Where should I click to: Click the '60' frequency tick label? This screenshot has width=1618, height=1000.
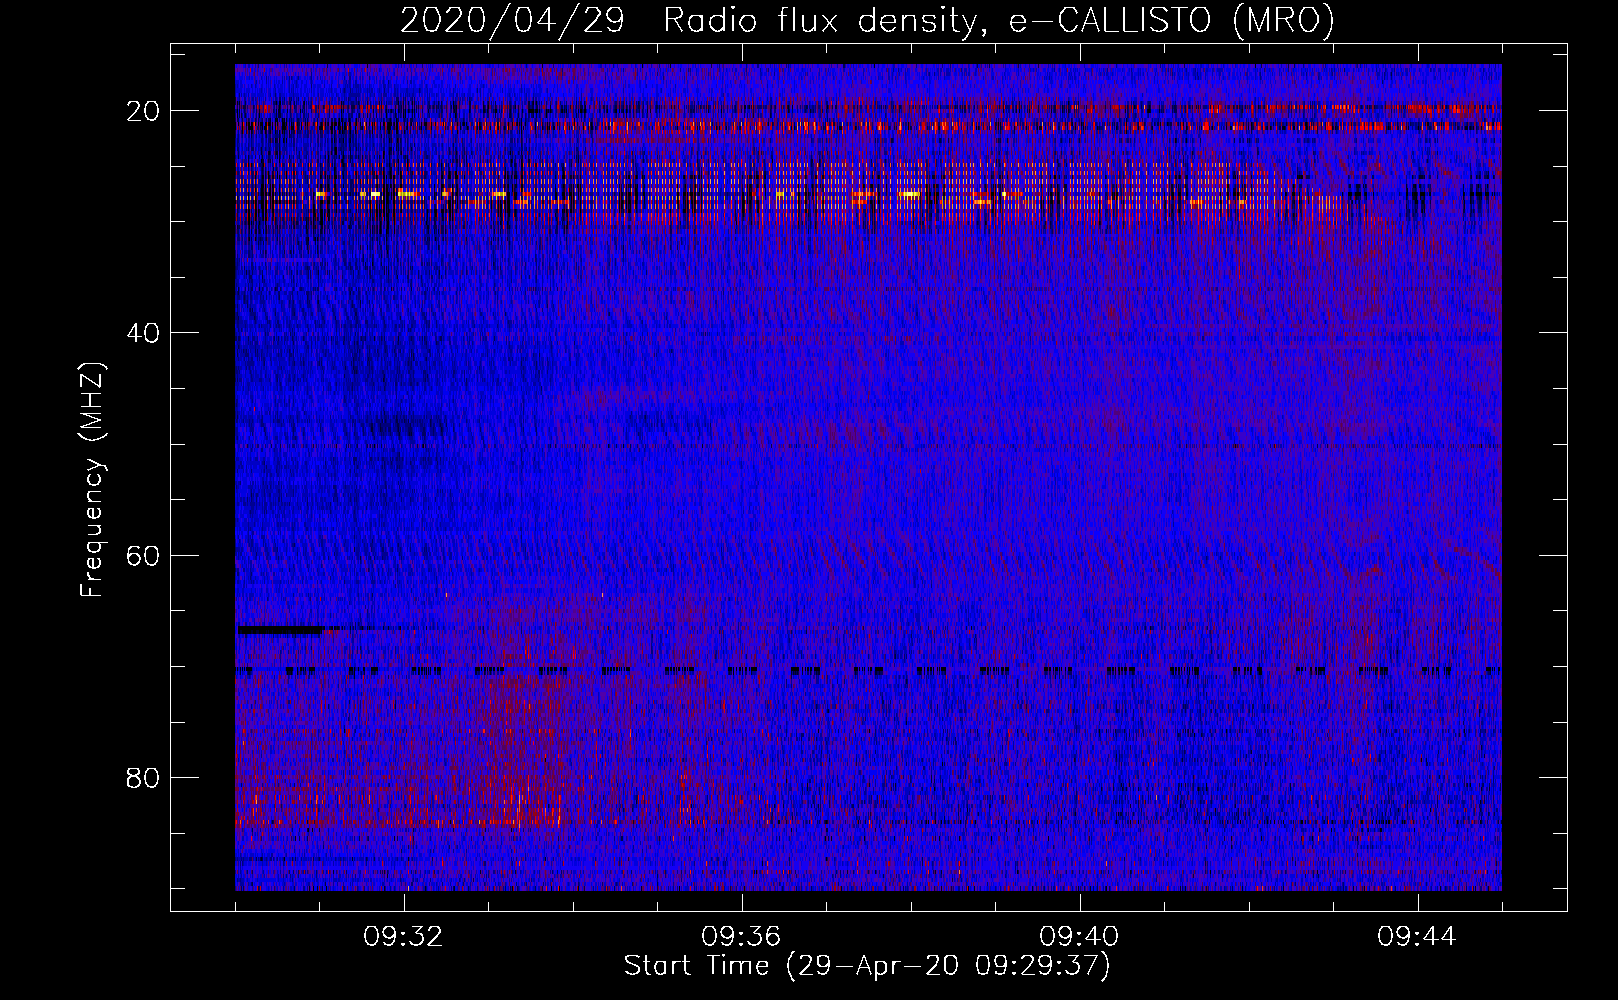pyautogui.click(x=144, y=555)
